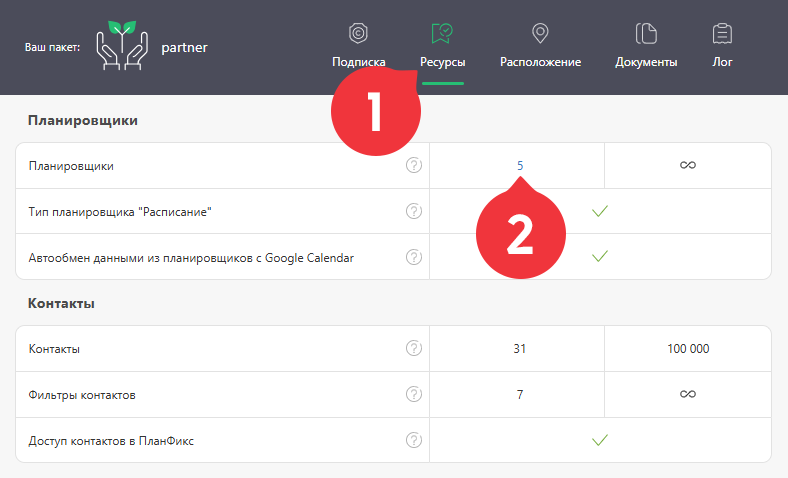Show help for the Google Calendar autoexchange row
788x478 pixels.
pos(414,257)
